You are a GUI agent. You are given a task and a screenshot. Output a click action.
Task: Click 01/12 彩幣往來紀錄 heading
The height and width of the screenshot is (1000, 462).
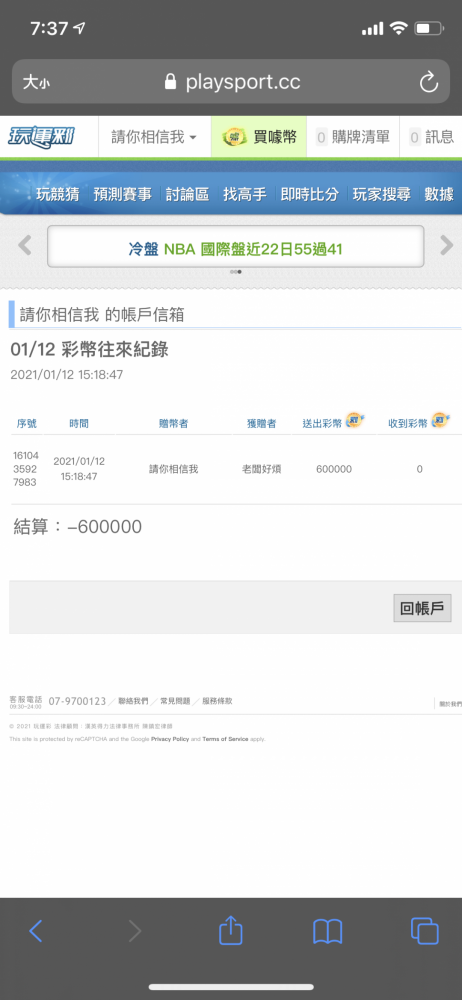89,349
